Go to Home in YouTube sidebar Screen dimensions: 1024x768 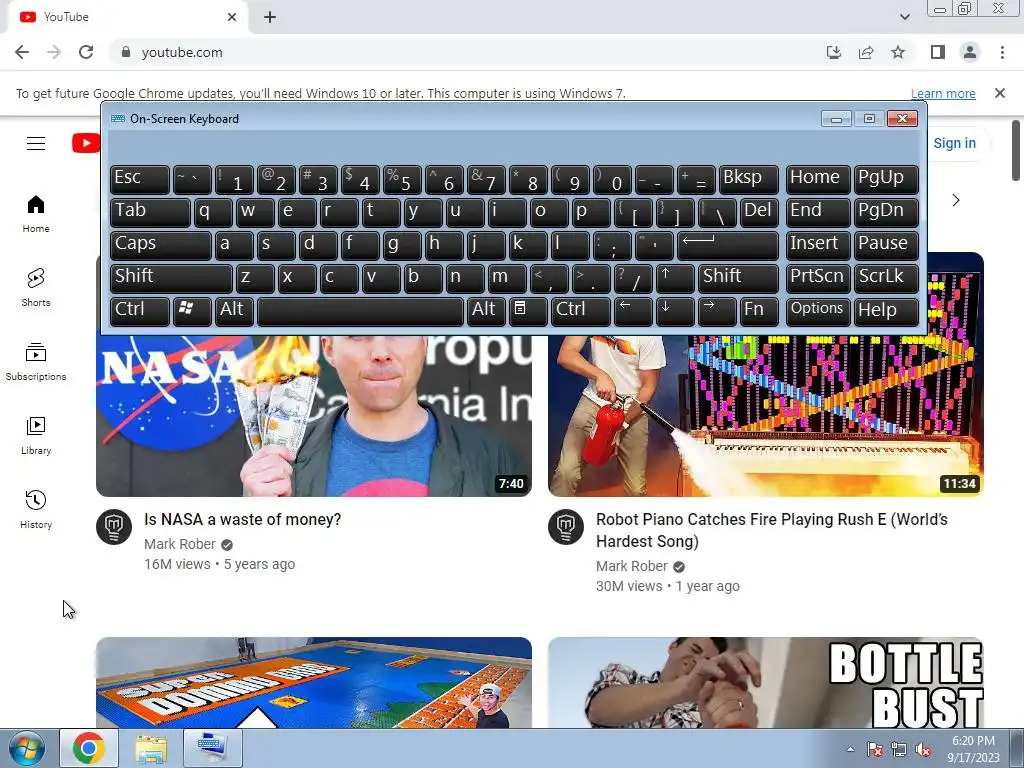(x=36, y=214)
